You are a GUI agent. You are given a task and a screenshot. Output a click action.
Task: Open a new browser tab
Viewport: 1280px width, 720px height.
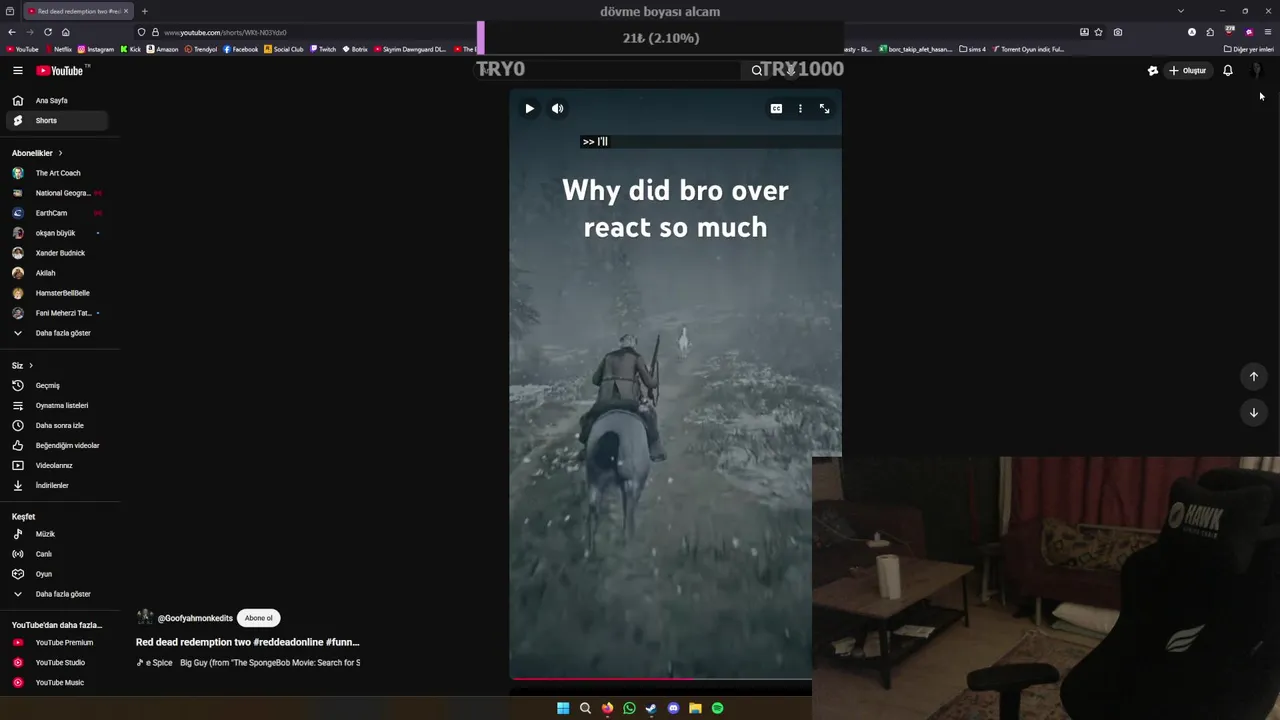(x=144, y=11)
